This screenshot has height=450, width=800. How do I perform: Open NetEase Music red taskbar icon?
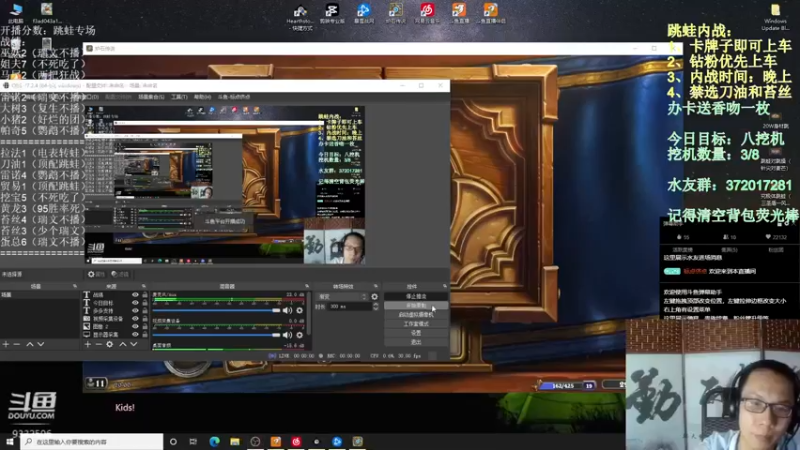pos(296,441)
